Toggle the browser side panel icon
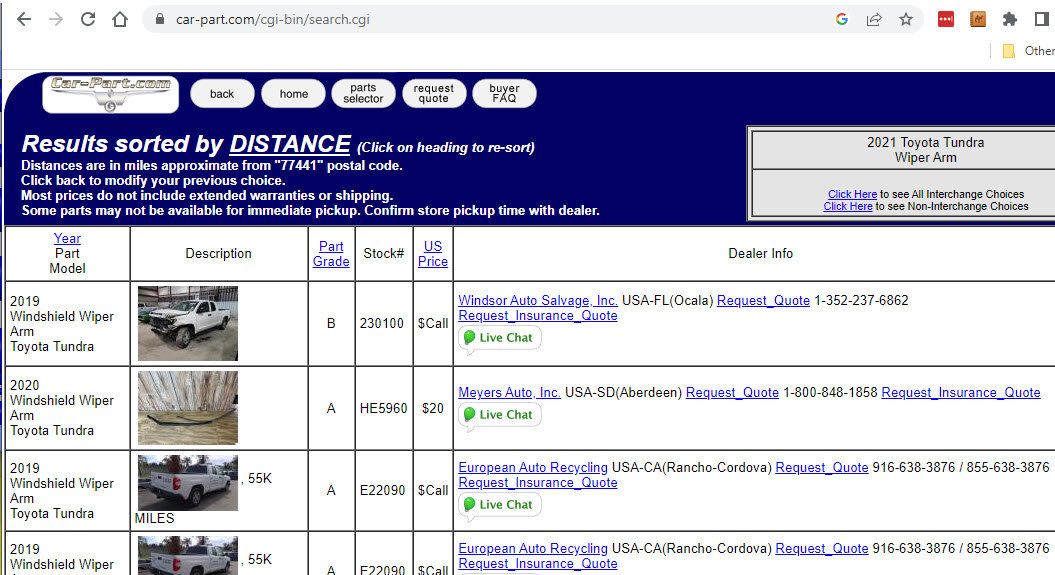 pos(1042,19)
